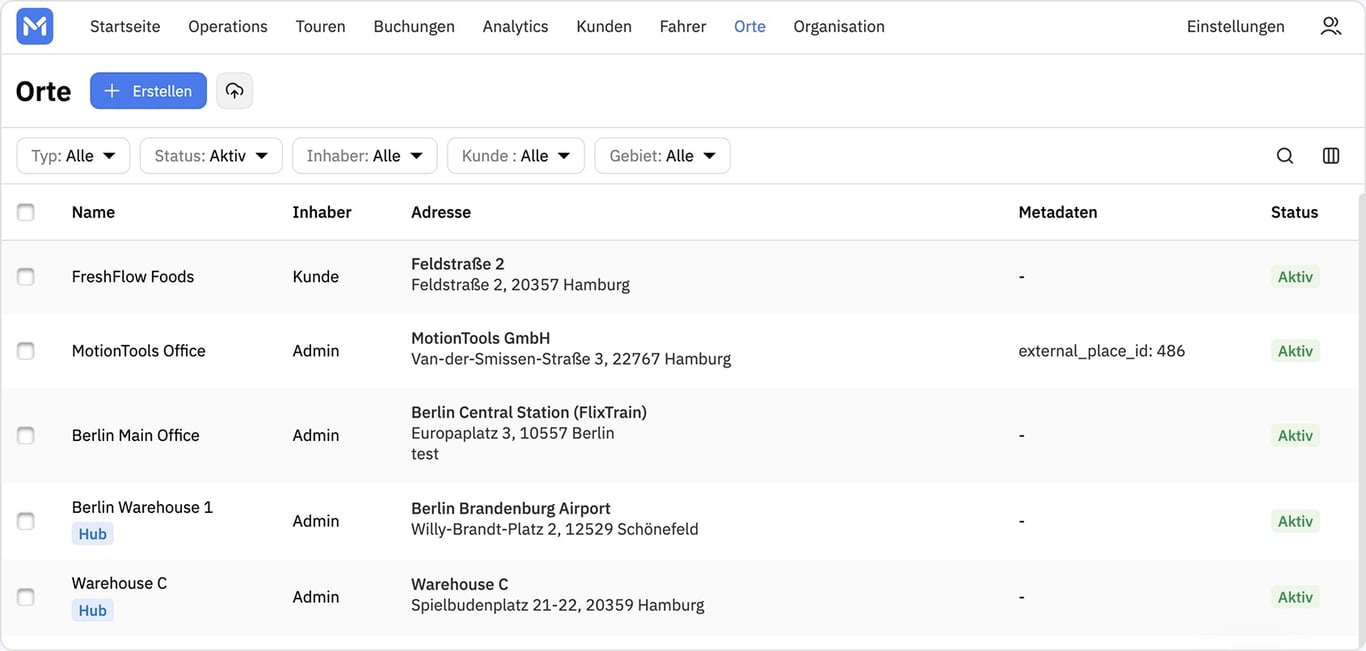This screenshot has width=1366, height=651.
Task: Click the Spielbudenplatz 21-22 address line
Action: (558, 605)
